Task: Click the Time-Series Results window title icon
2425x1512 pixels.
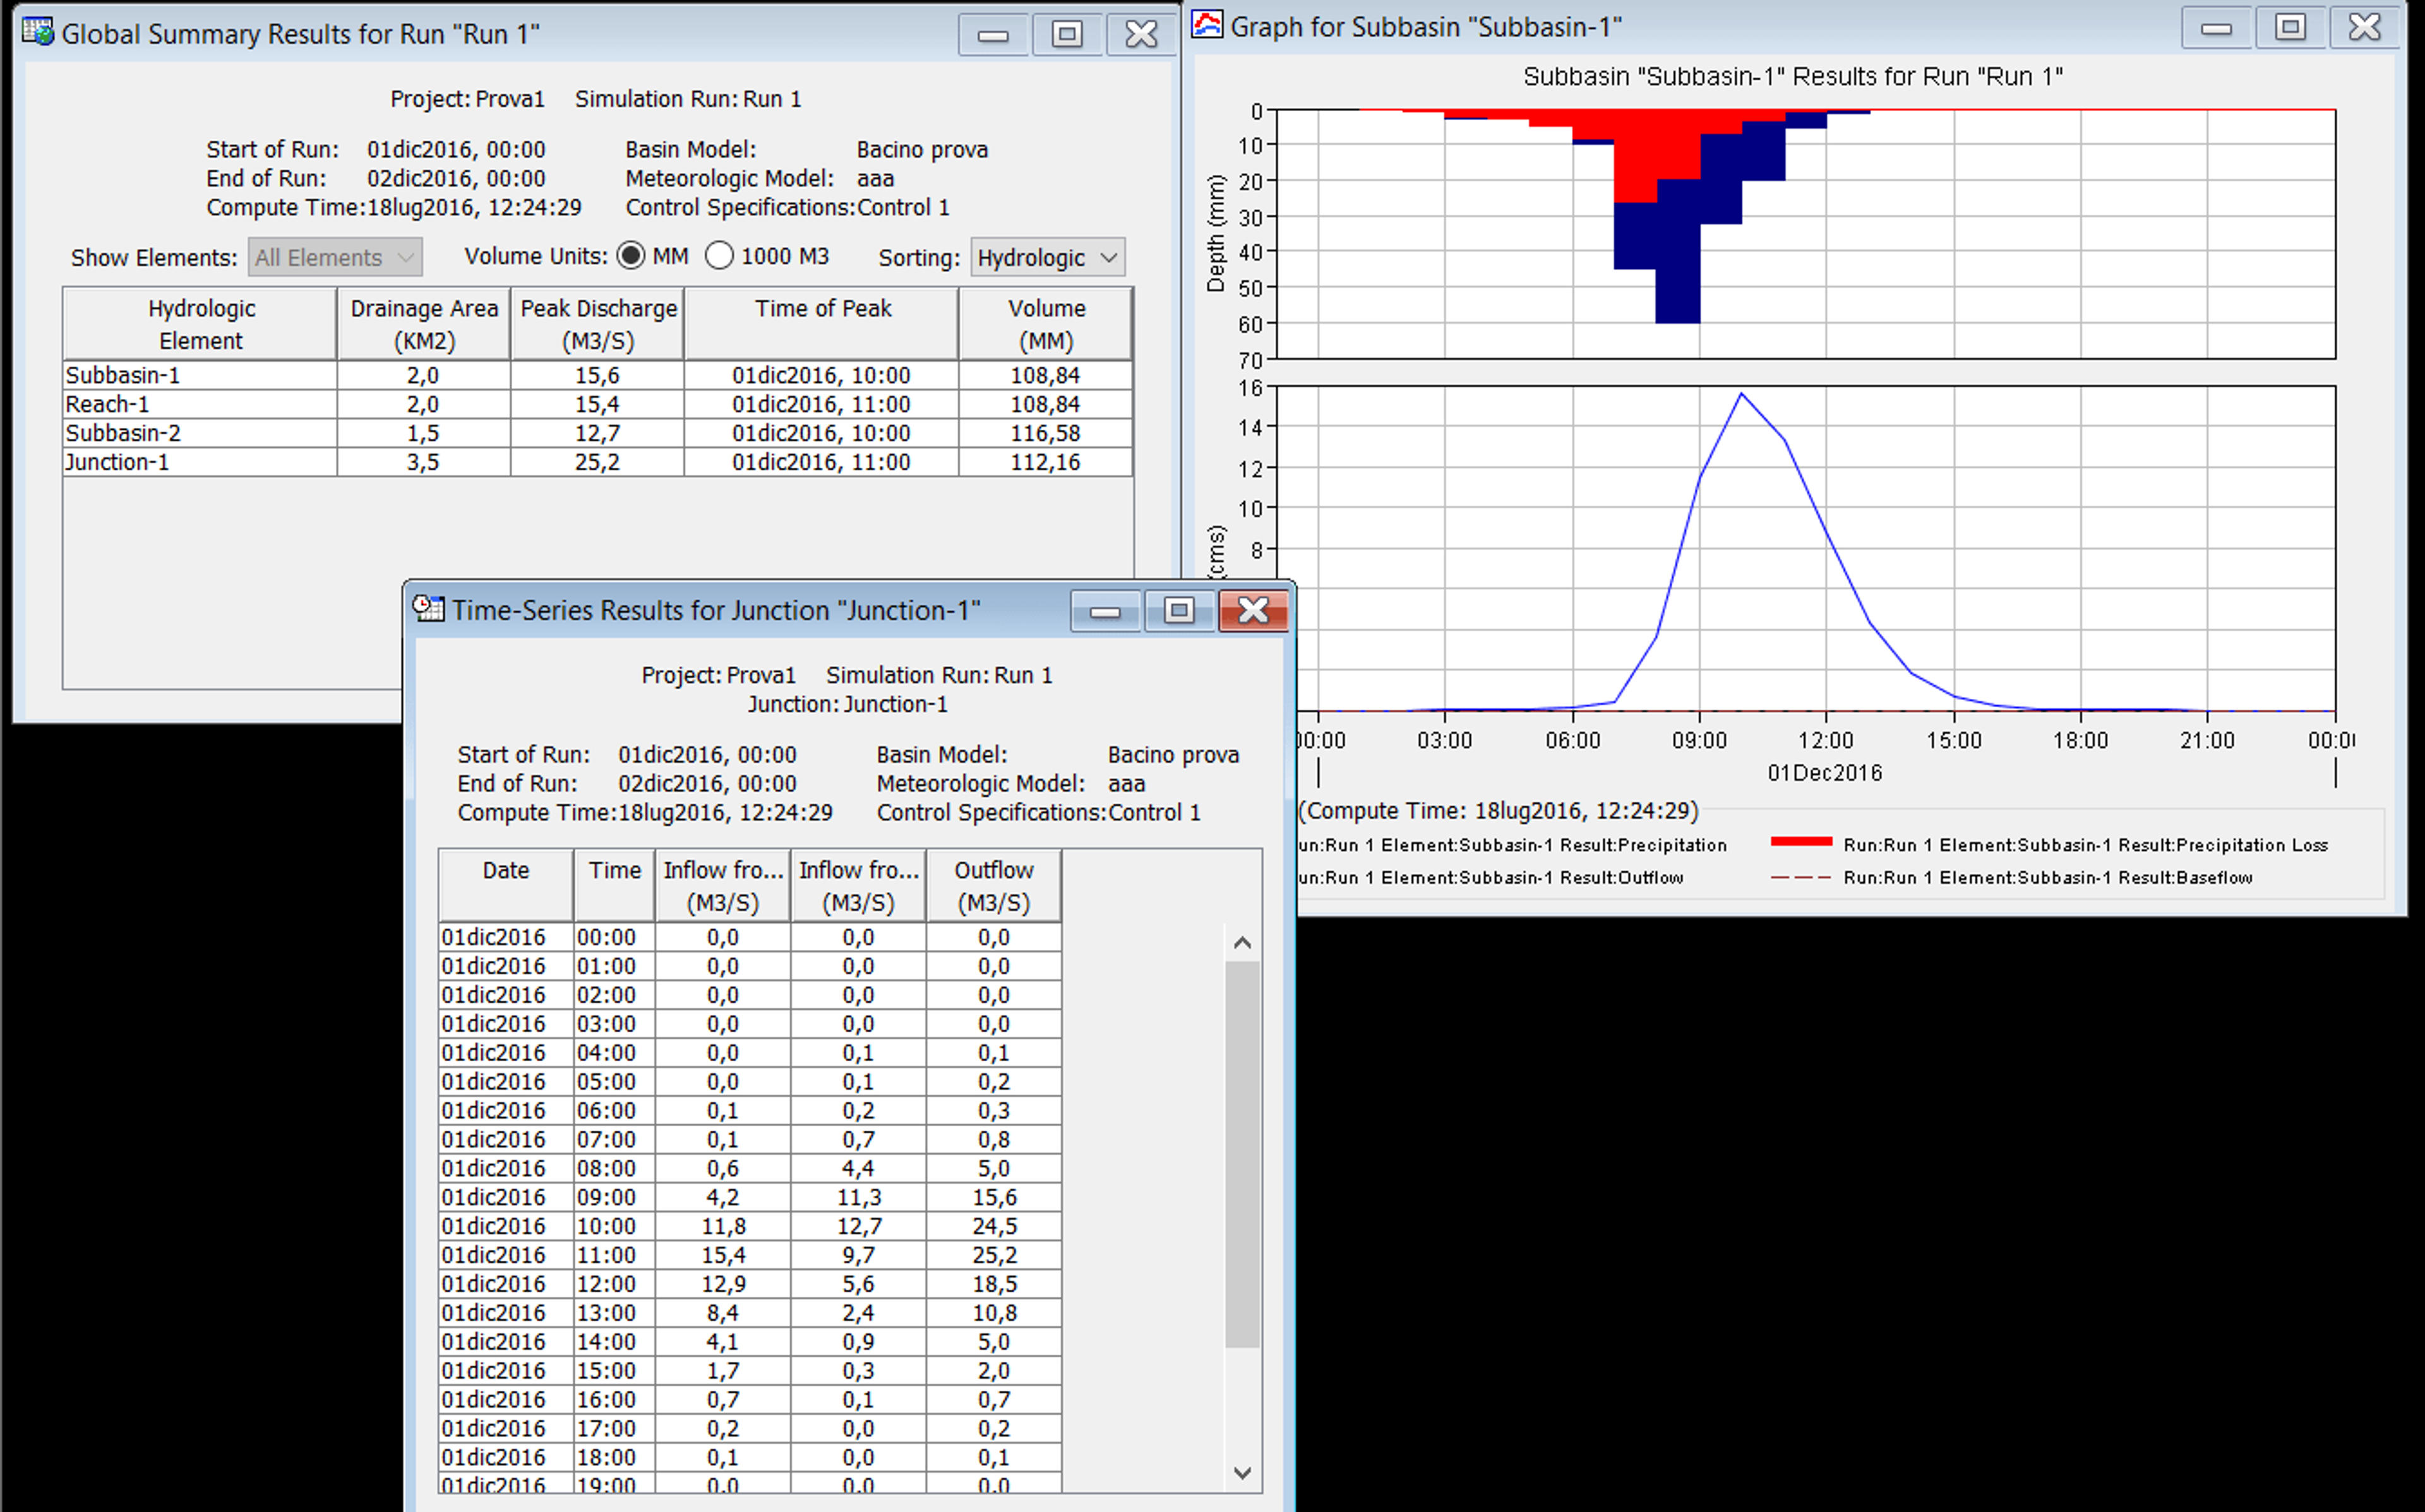Action: [x=429, y=608]
